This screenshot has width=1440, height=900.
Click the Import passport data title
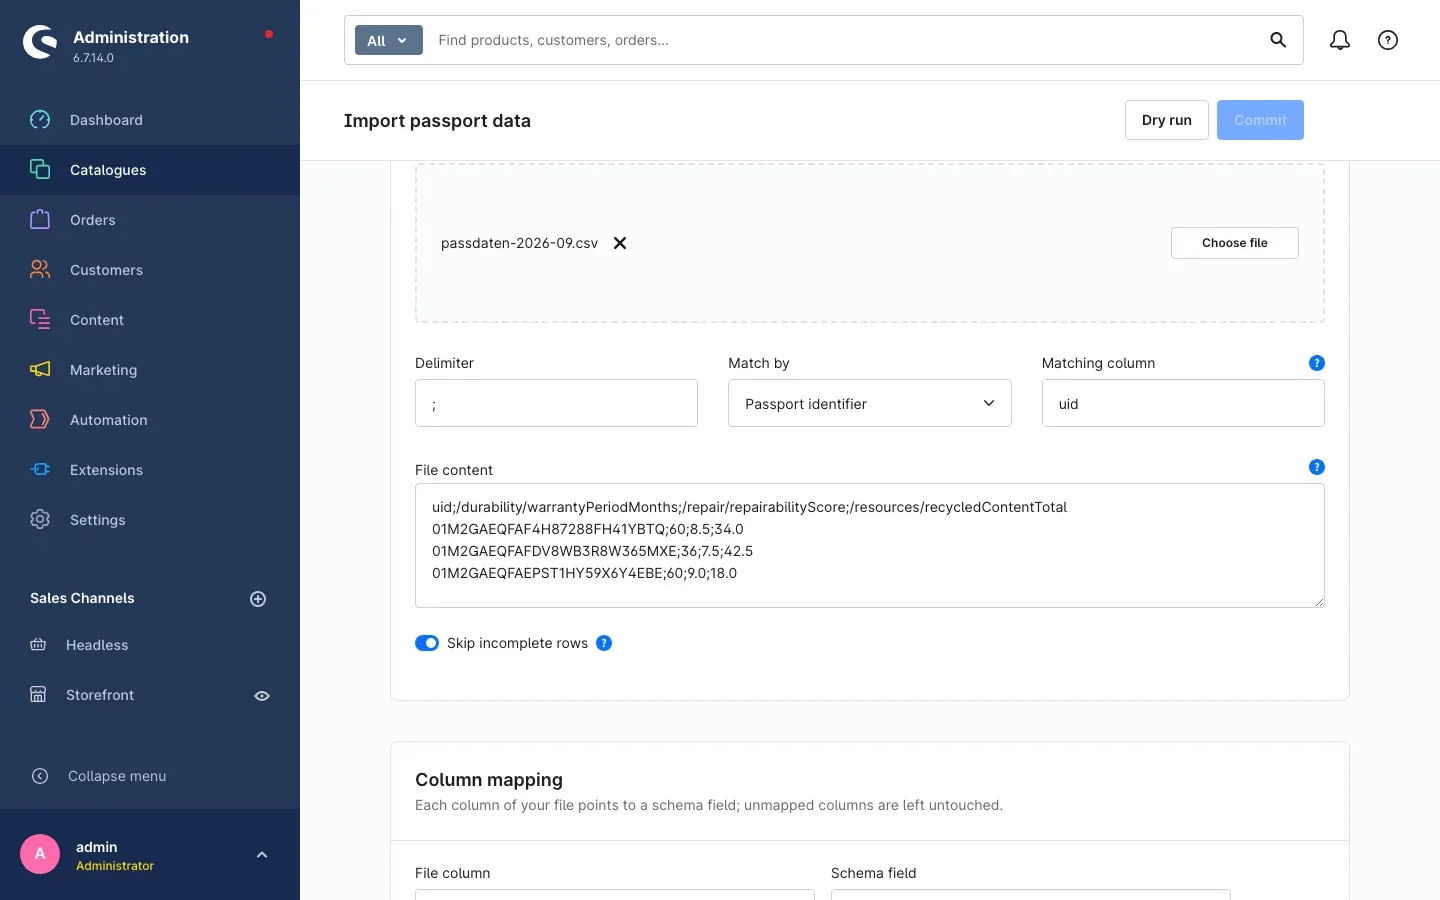click(437, 121)
